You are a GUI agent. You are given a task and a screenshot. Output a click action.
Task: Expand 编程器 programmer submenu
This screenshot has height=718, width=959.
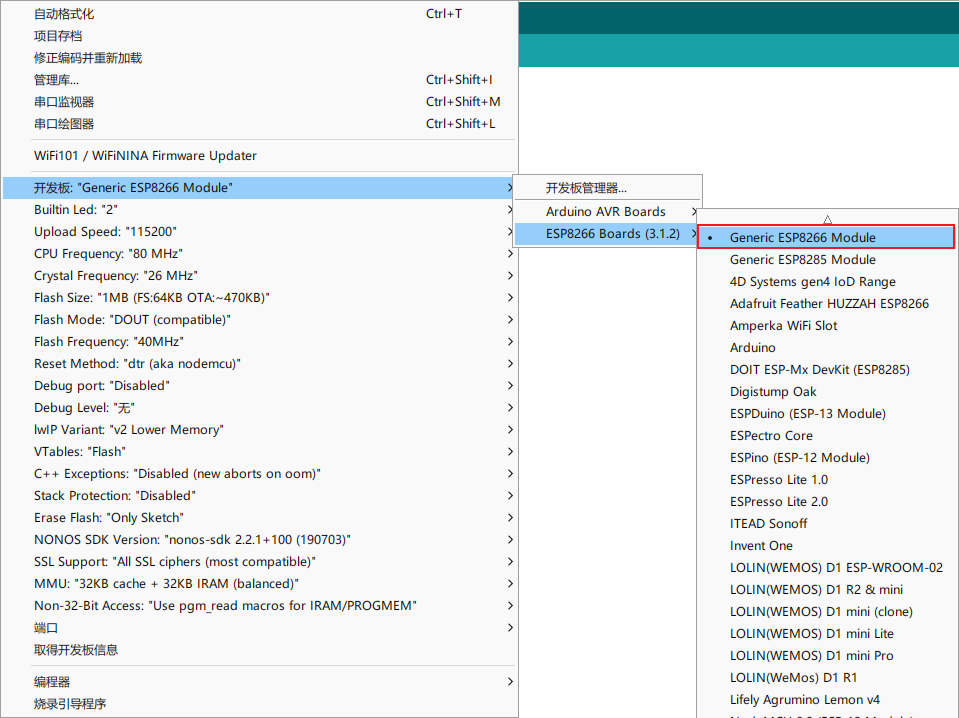click(260, 682)
